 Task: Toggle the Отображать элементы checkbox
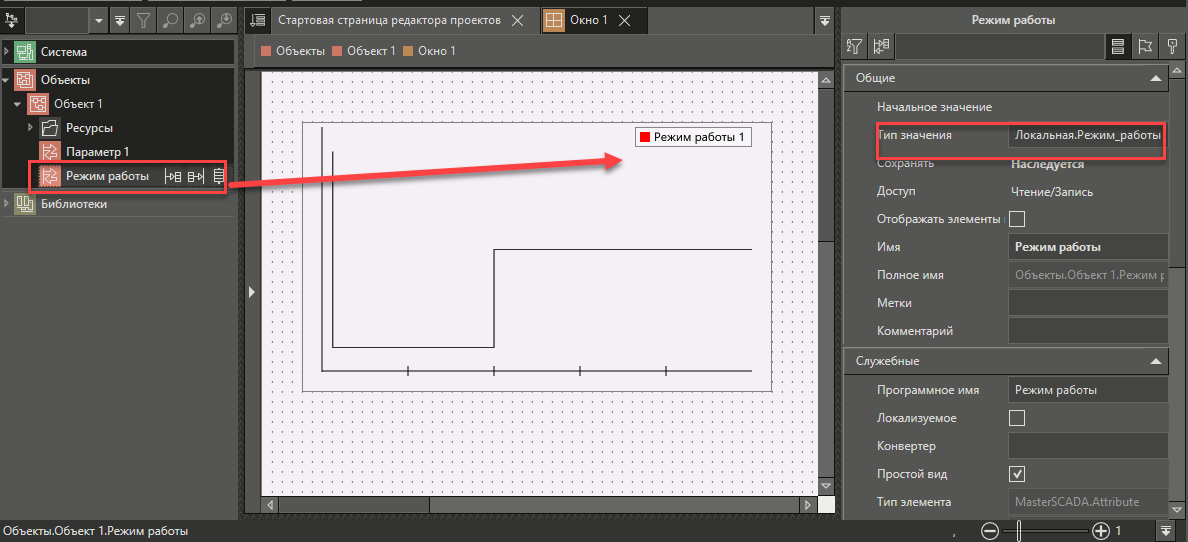pyautogui.click(x=1017, y=219)
